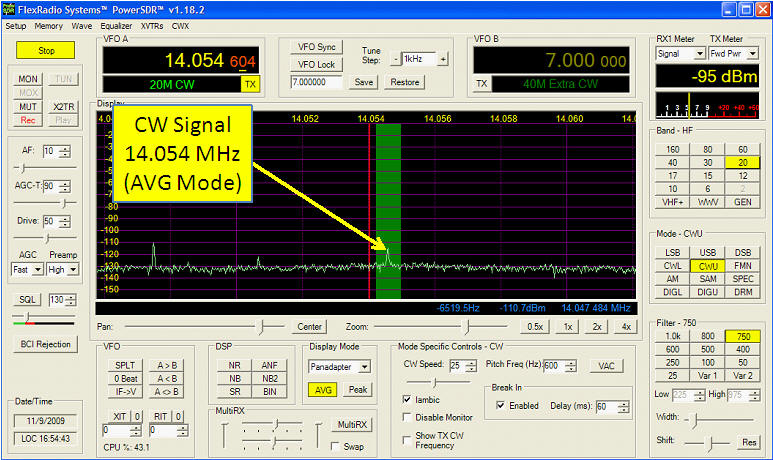Select the Var 1 filter
The image size is (773, 460).
pyautogui.click(x=707, y=376)
